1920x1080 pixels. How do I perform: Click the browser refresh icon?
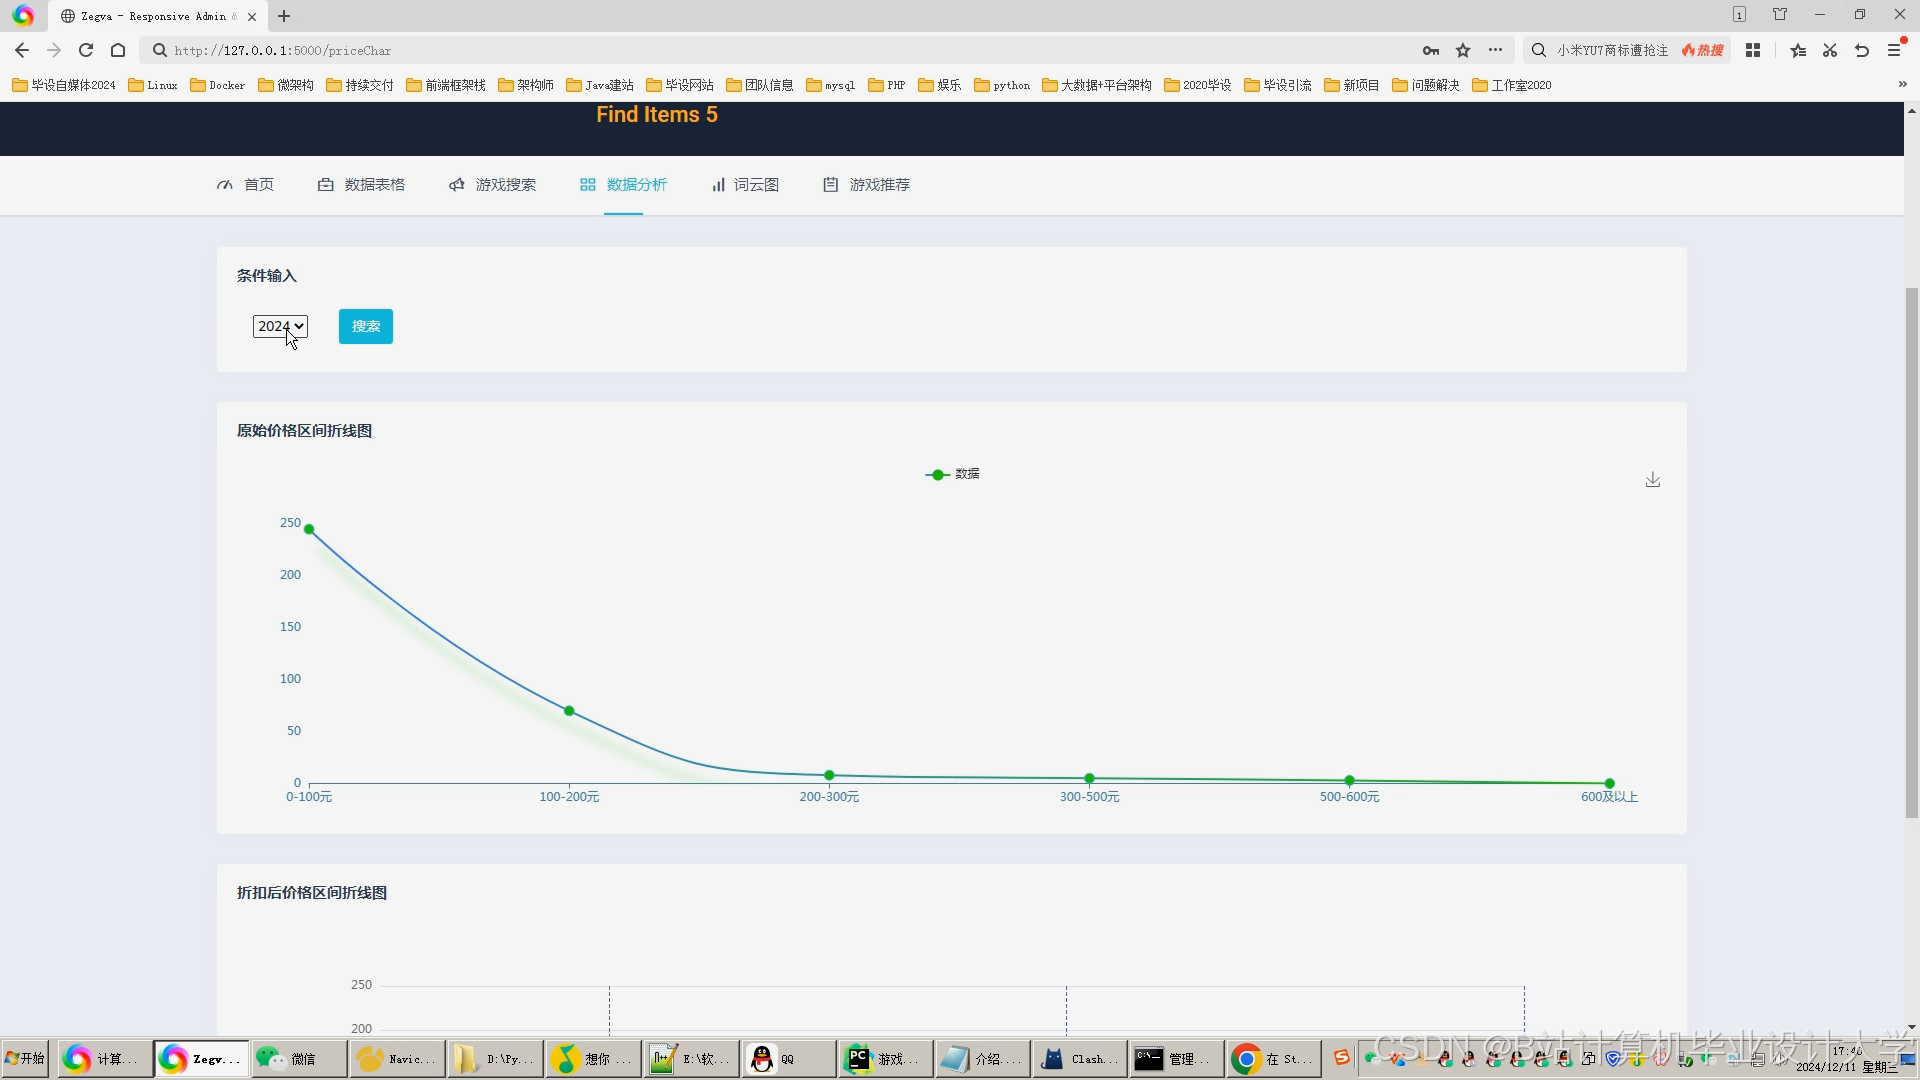[x=86, y=50]
